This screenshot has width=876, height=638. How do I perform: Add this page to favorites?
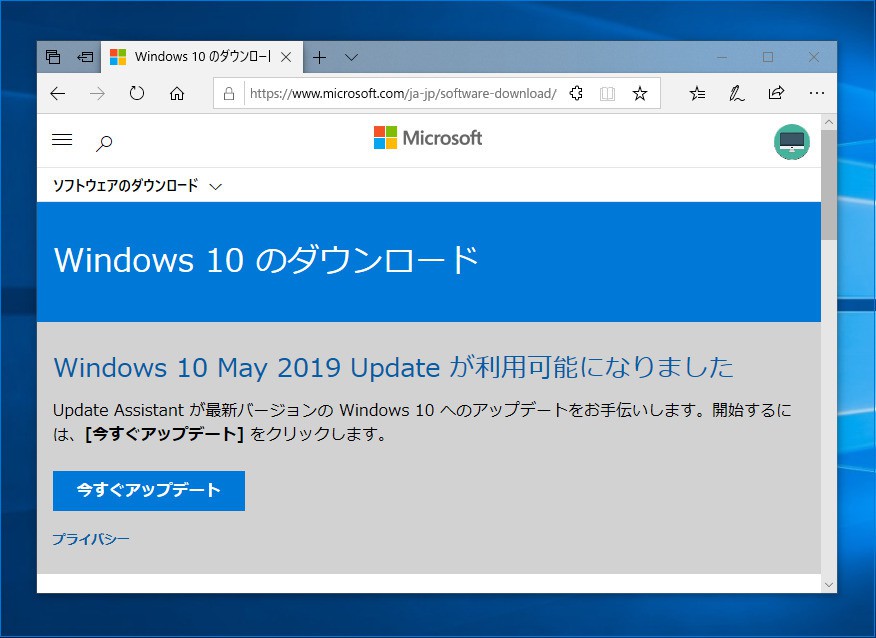point(640,93)
